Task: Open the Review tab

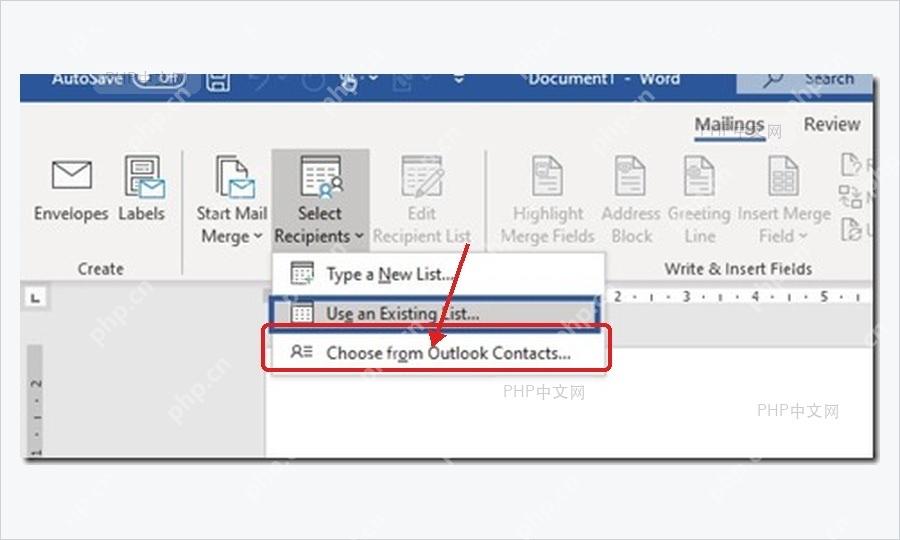Action: [x=831, y=124]
